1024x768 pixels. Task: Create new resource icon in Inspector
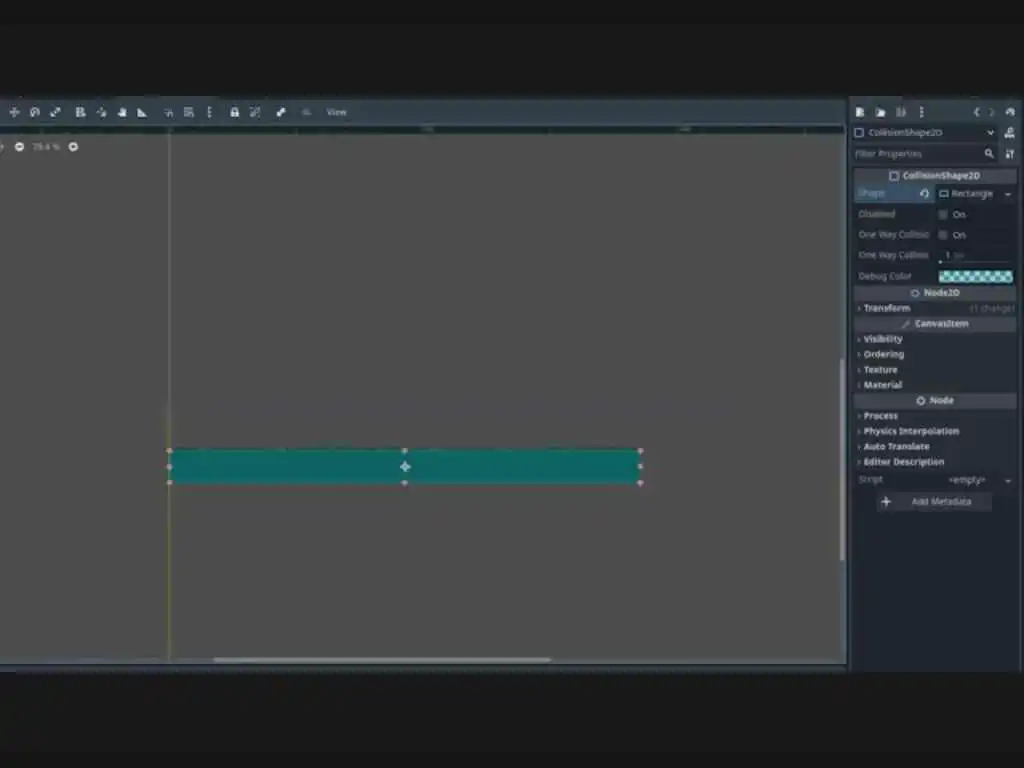tap(860, 112)
